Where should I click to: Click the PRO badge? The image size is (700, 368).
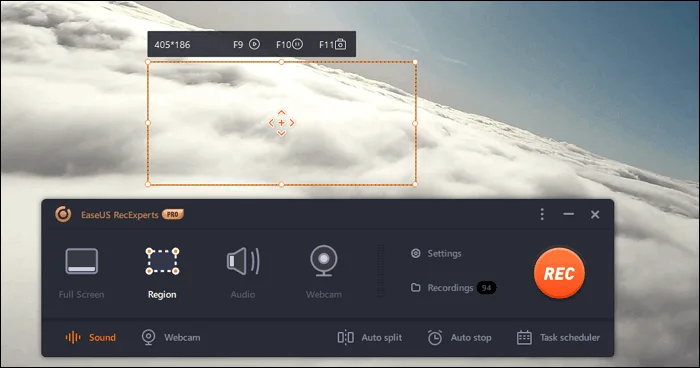click(x=173, y=214)
